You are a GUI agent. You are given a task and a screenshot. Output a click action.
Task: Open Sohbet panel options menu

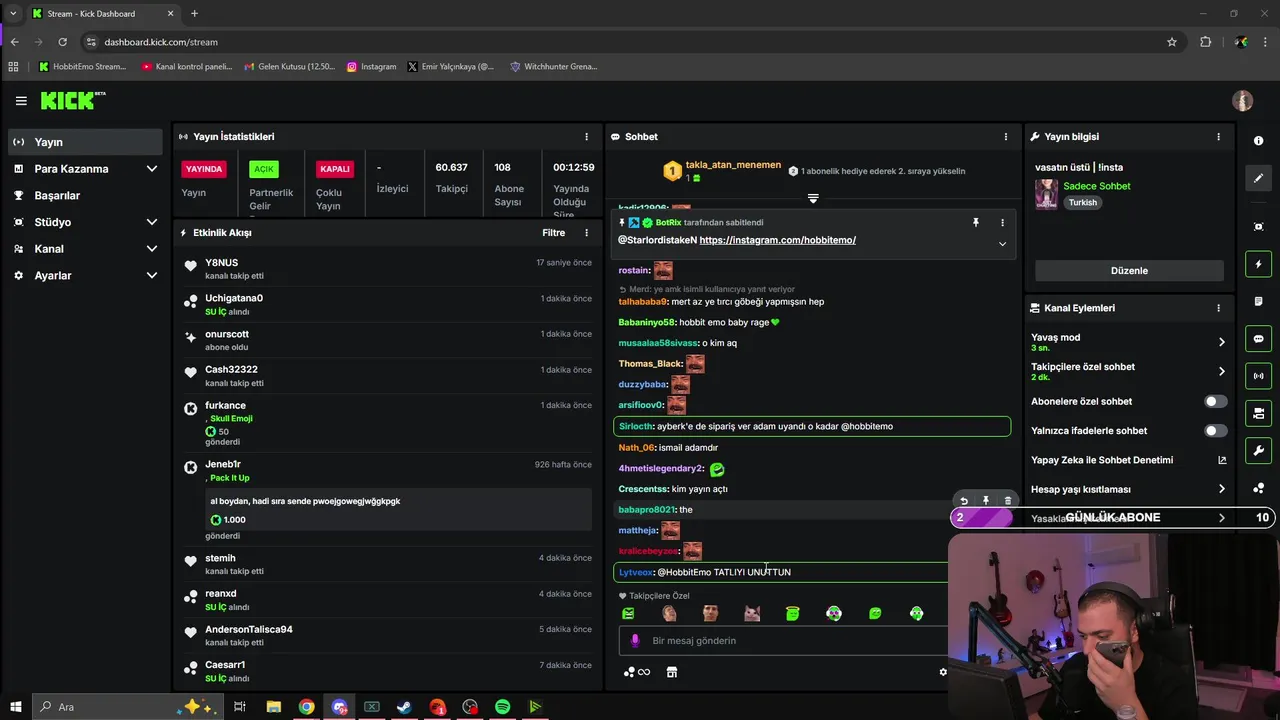click(1006, 137)
